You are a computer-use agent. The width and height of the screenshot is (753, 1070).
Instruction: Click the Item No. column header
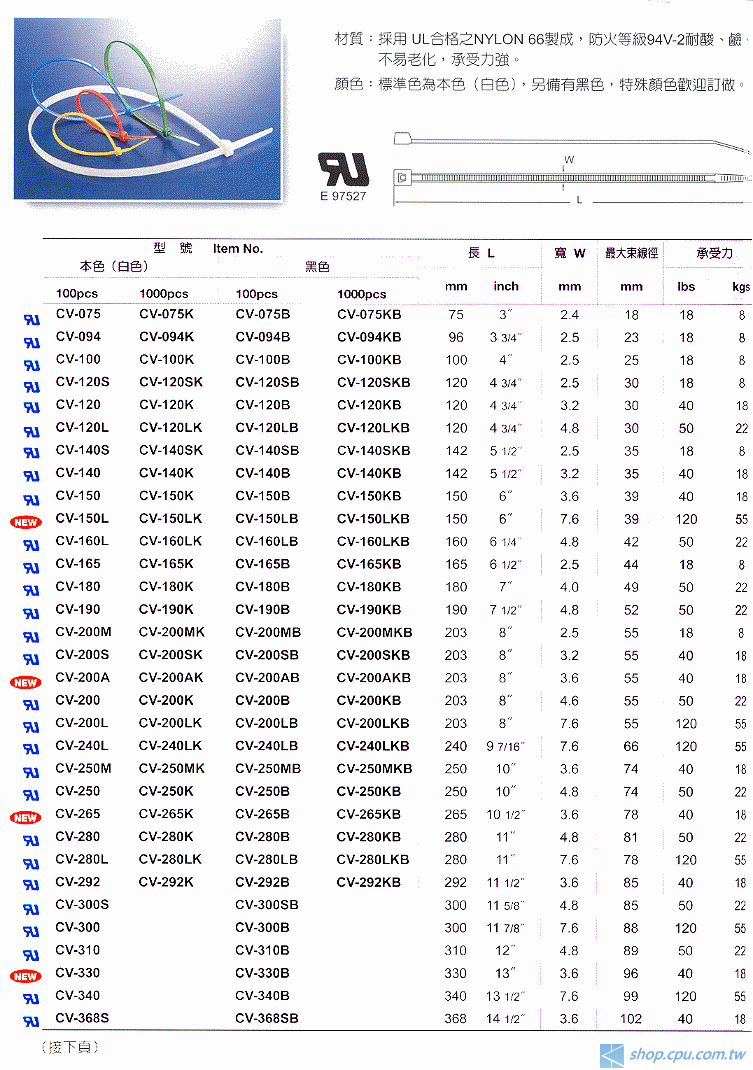(x=237, y=248)
